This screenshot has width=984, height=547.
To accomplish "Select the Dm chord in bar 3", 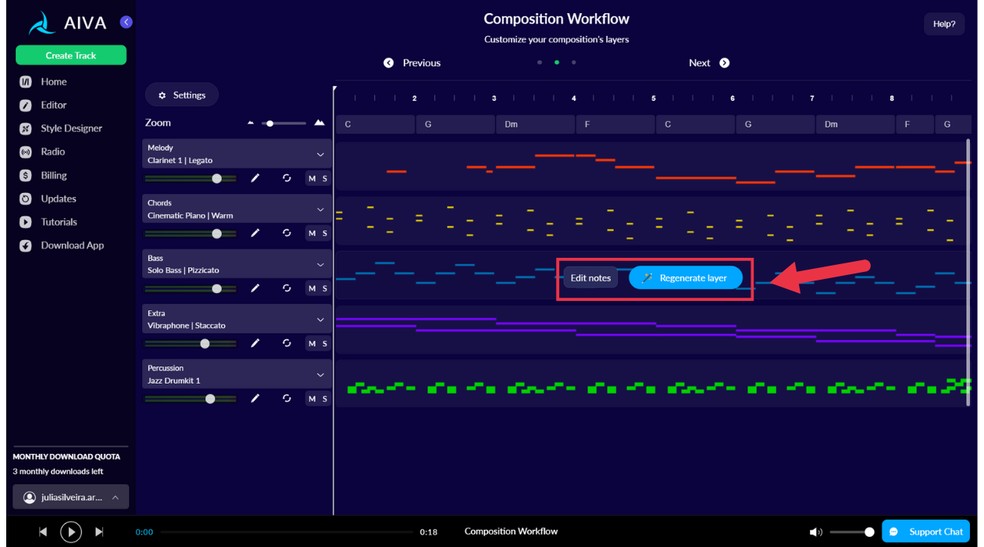I will (x=535, y=124).
